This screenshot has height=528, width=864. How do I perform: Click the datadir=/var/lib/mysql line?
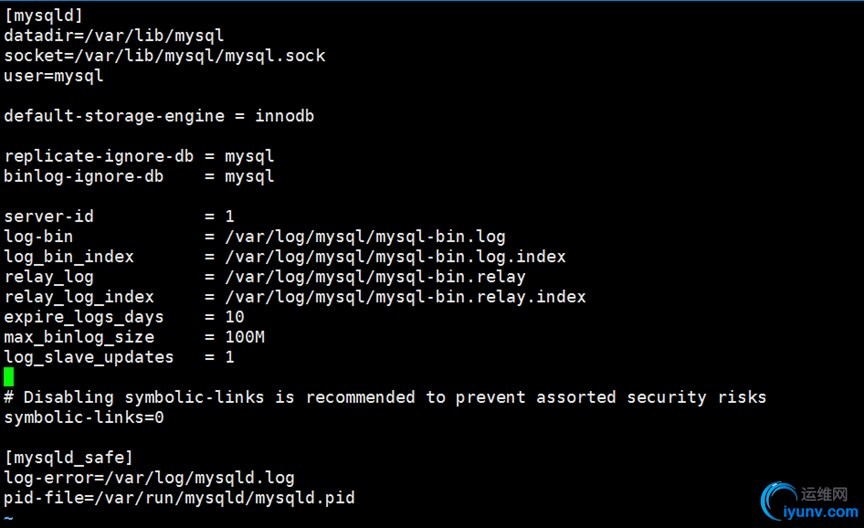pyautogui.click(x=114, y=35)
